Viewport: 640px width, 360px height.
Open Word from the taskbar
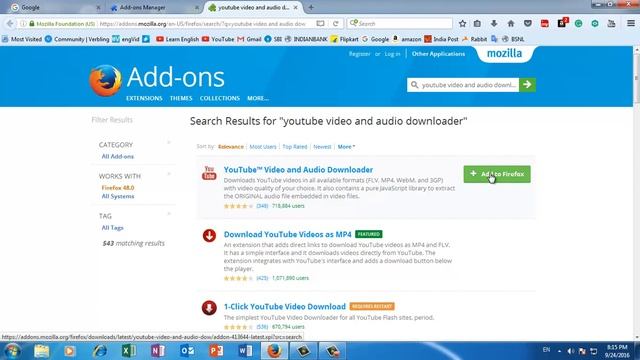(x=245, y=351)
